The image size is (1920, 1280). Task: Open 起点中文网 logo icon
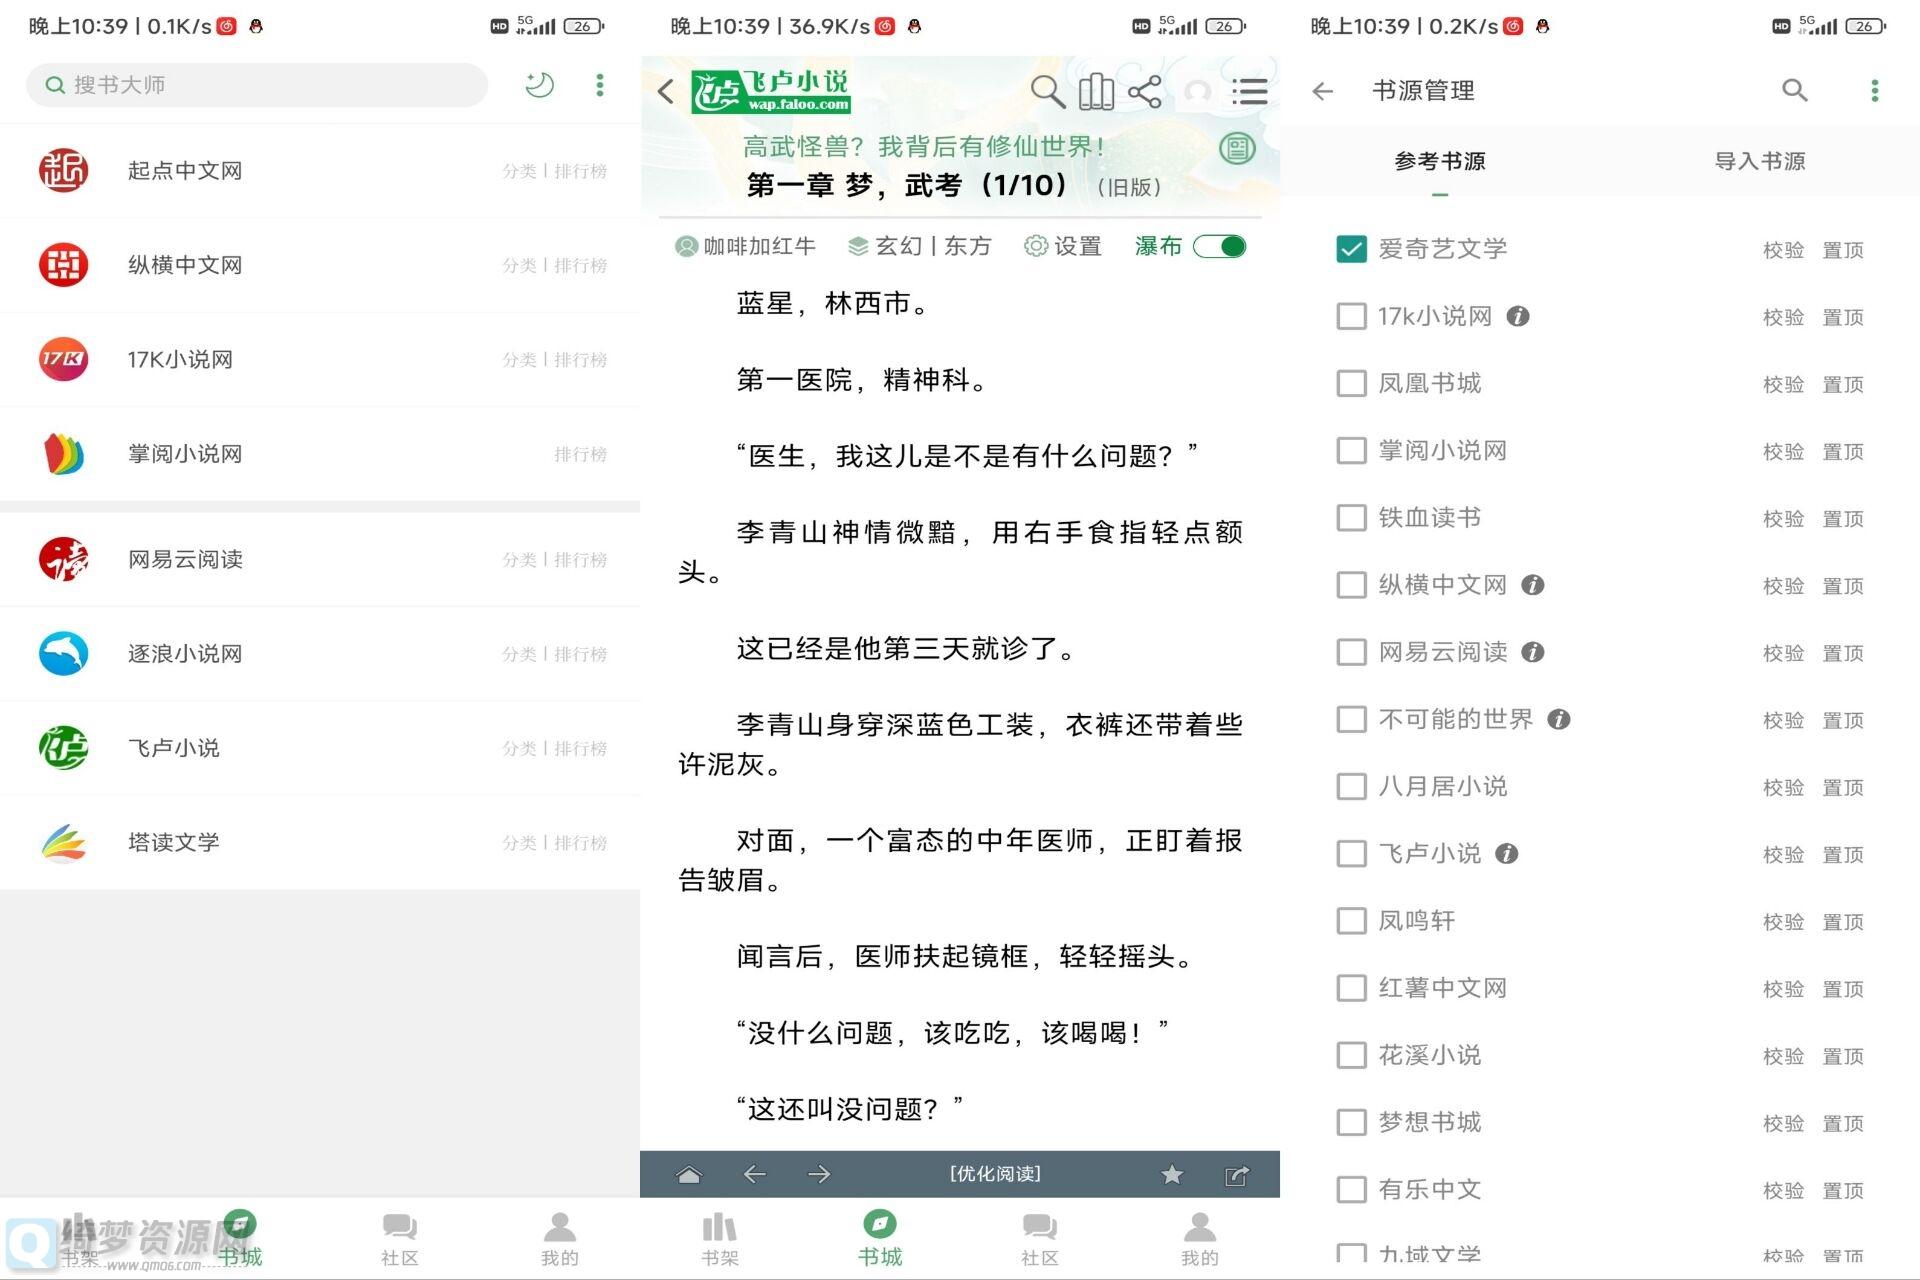pyautogui.click(x=63, y=170)
